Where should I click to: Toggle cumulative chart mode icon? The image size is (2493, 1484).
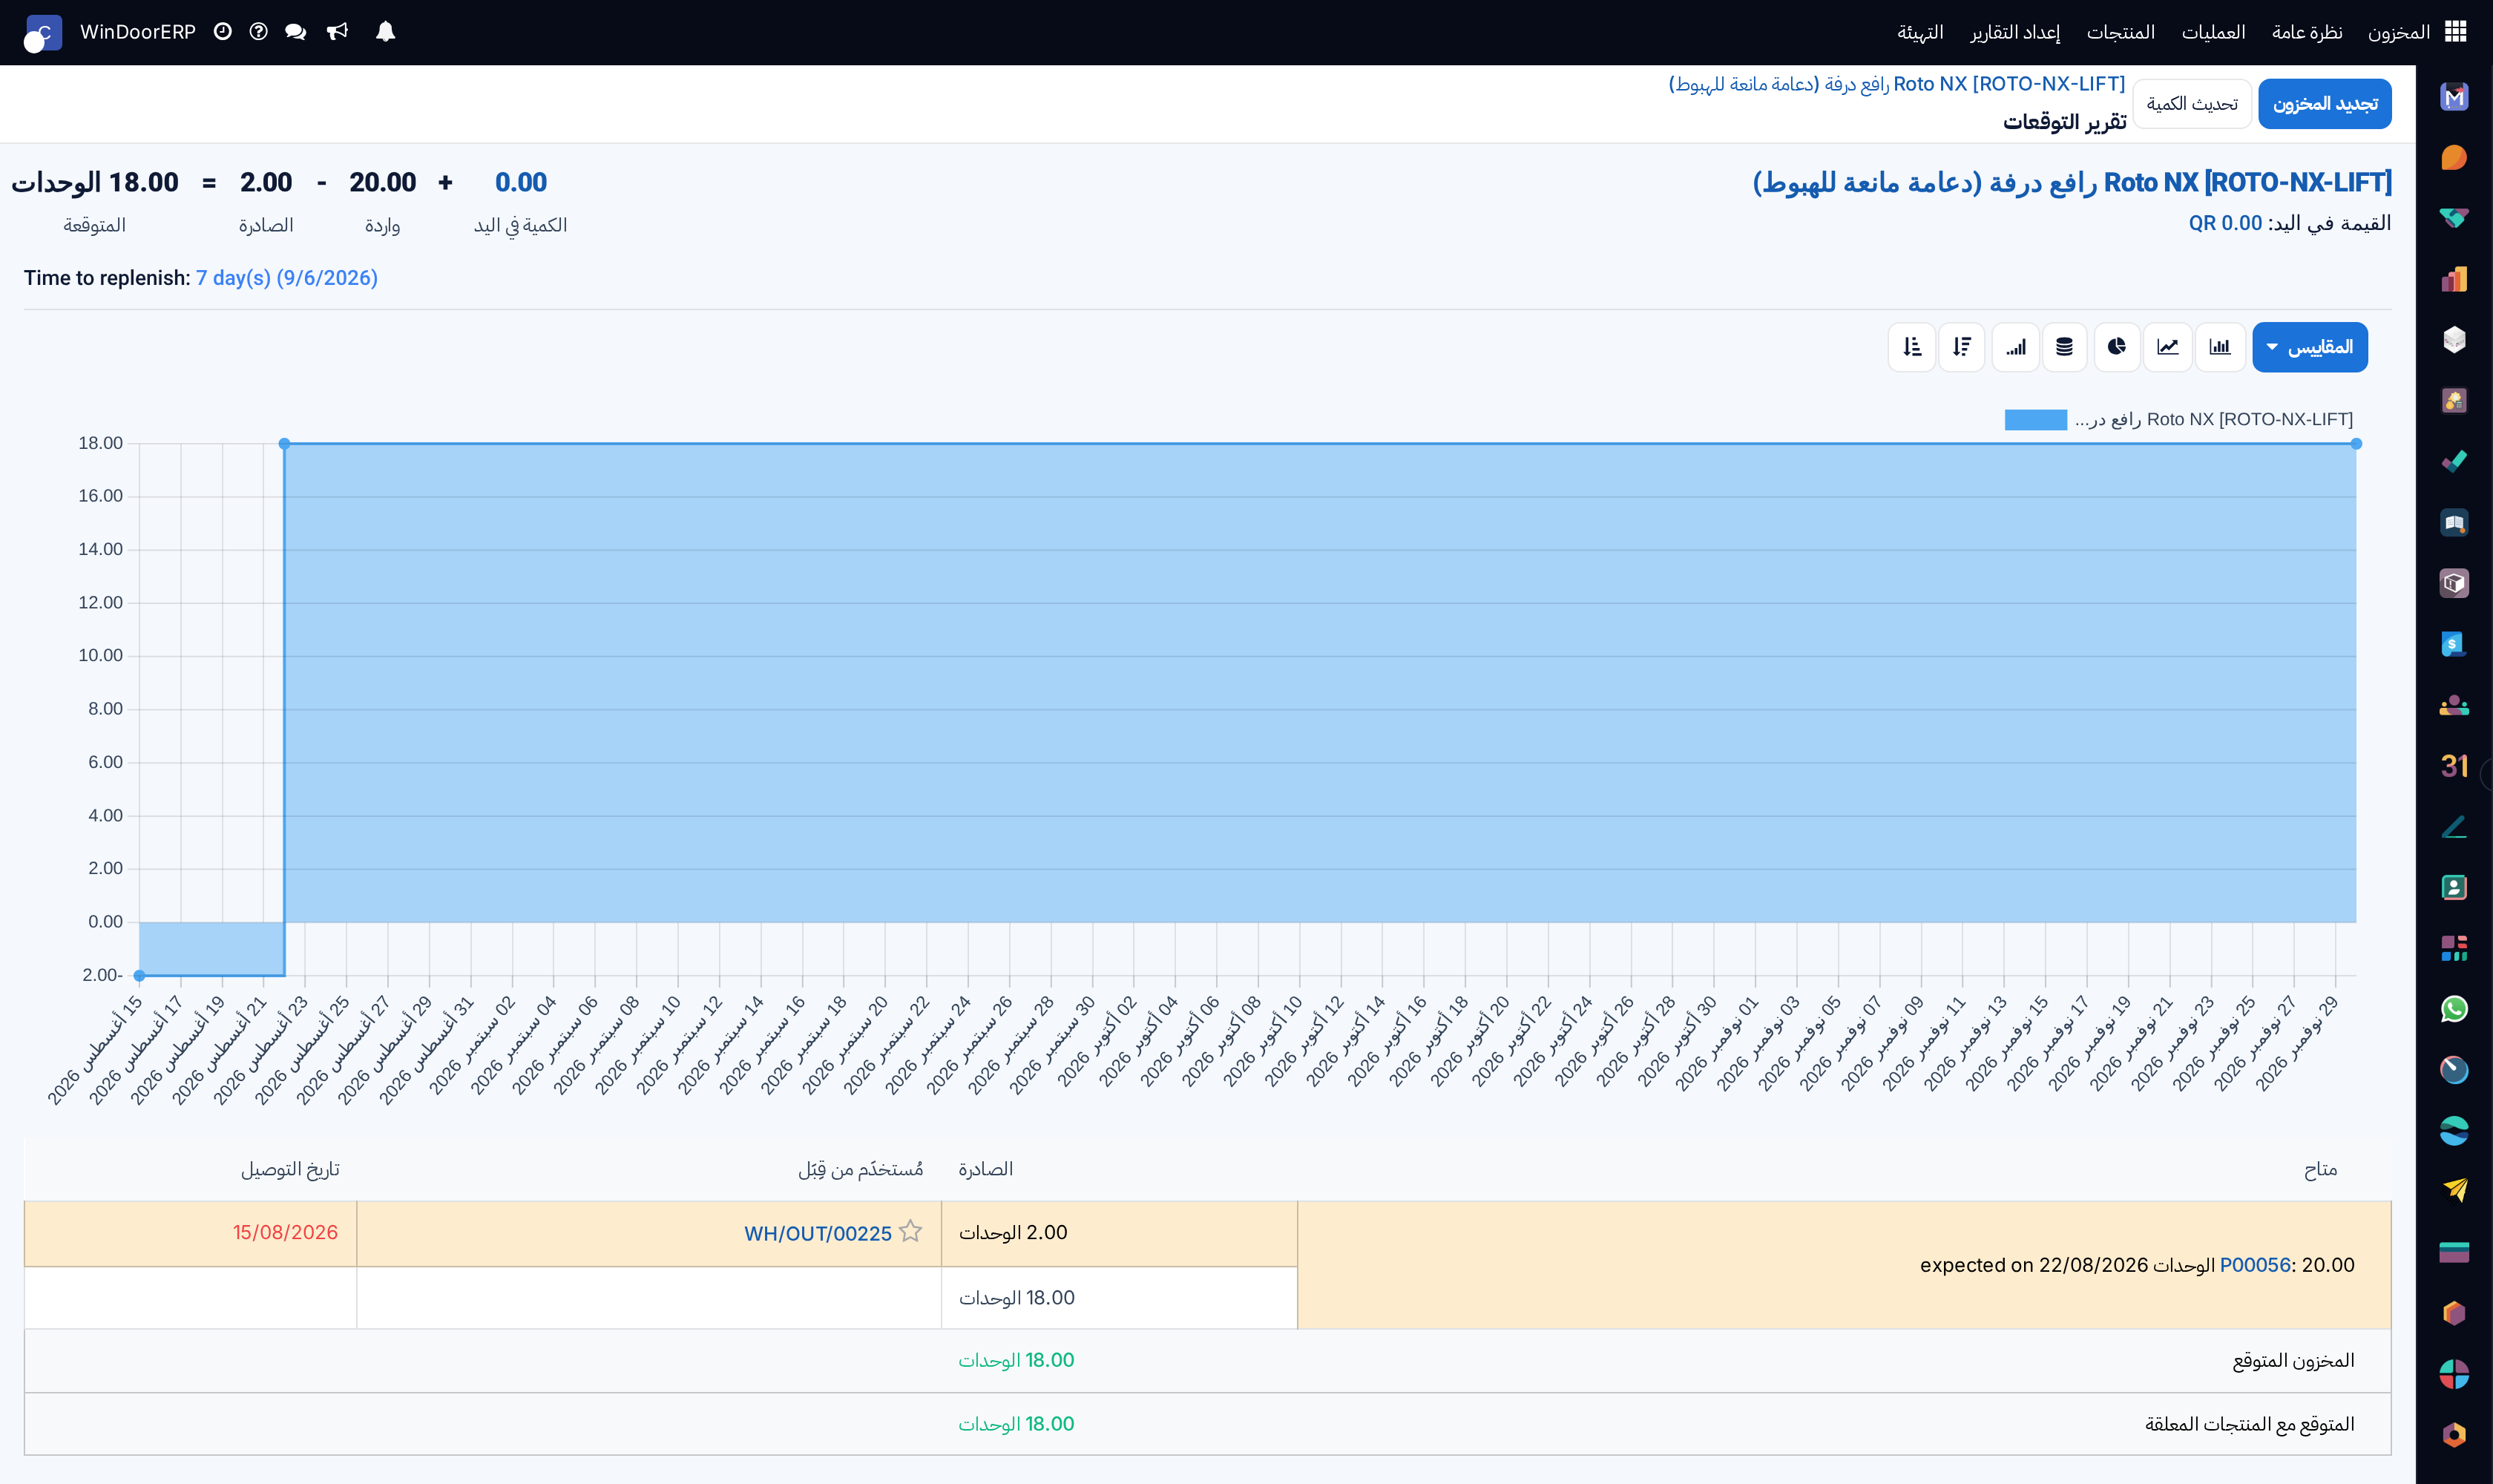point(2015,347)
